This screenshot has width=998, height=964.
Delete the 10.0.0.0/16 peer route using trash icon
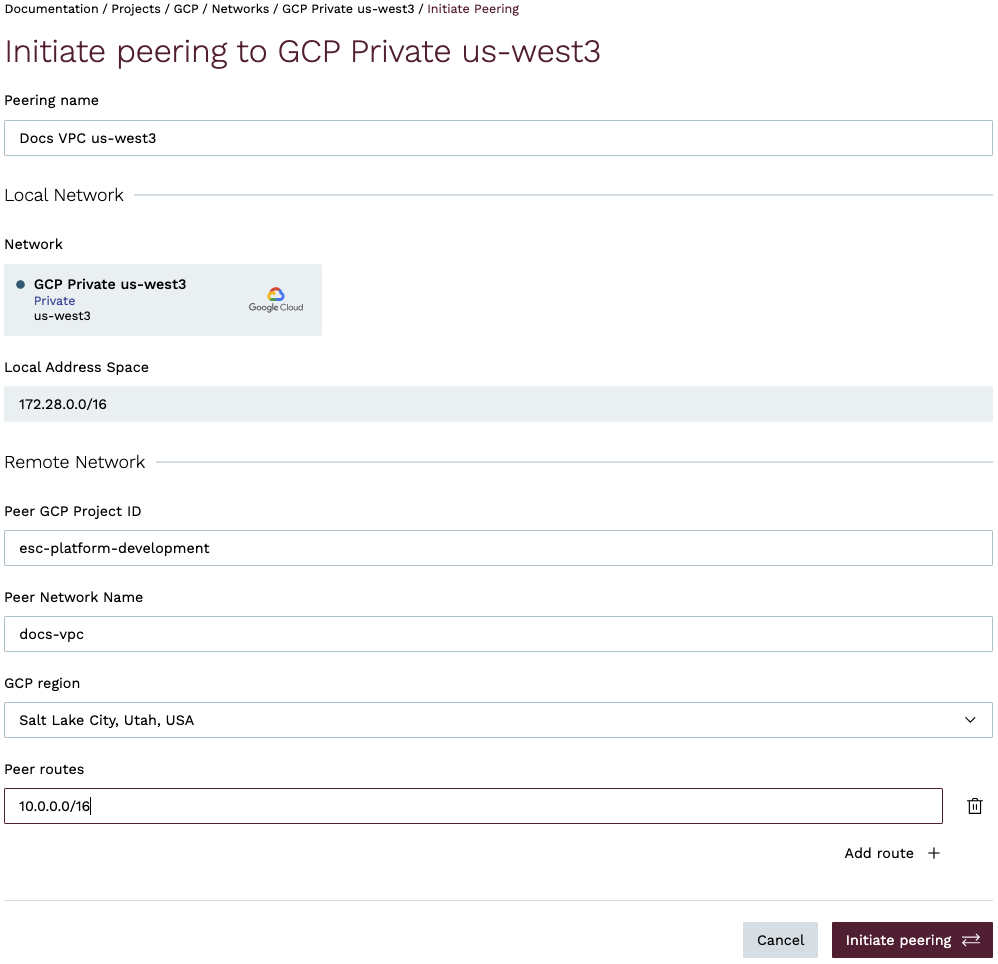pos(975,806)
